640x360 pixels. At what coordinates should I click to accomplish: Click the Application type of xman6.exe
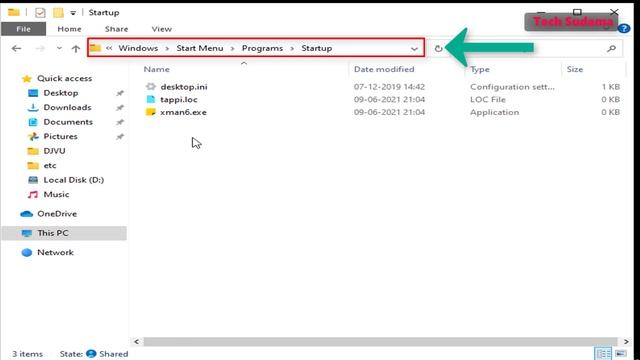coord(494,112)
